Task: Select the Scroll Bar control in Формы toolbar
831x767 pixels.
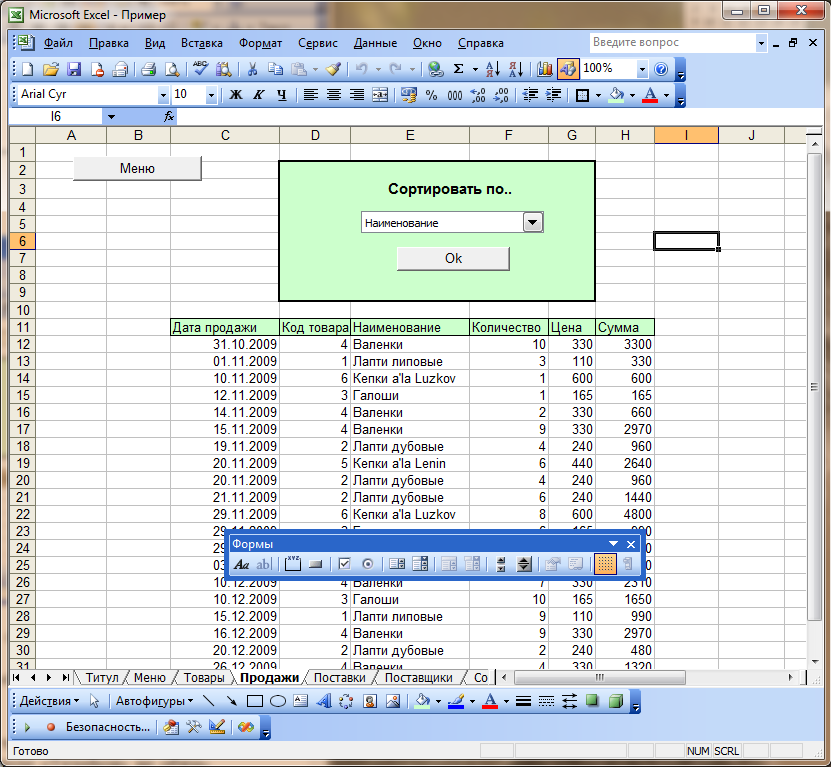Action: tap(501, 564)
